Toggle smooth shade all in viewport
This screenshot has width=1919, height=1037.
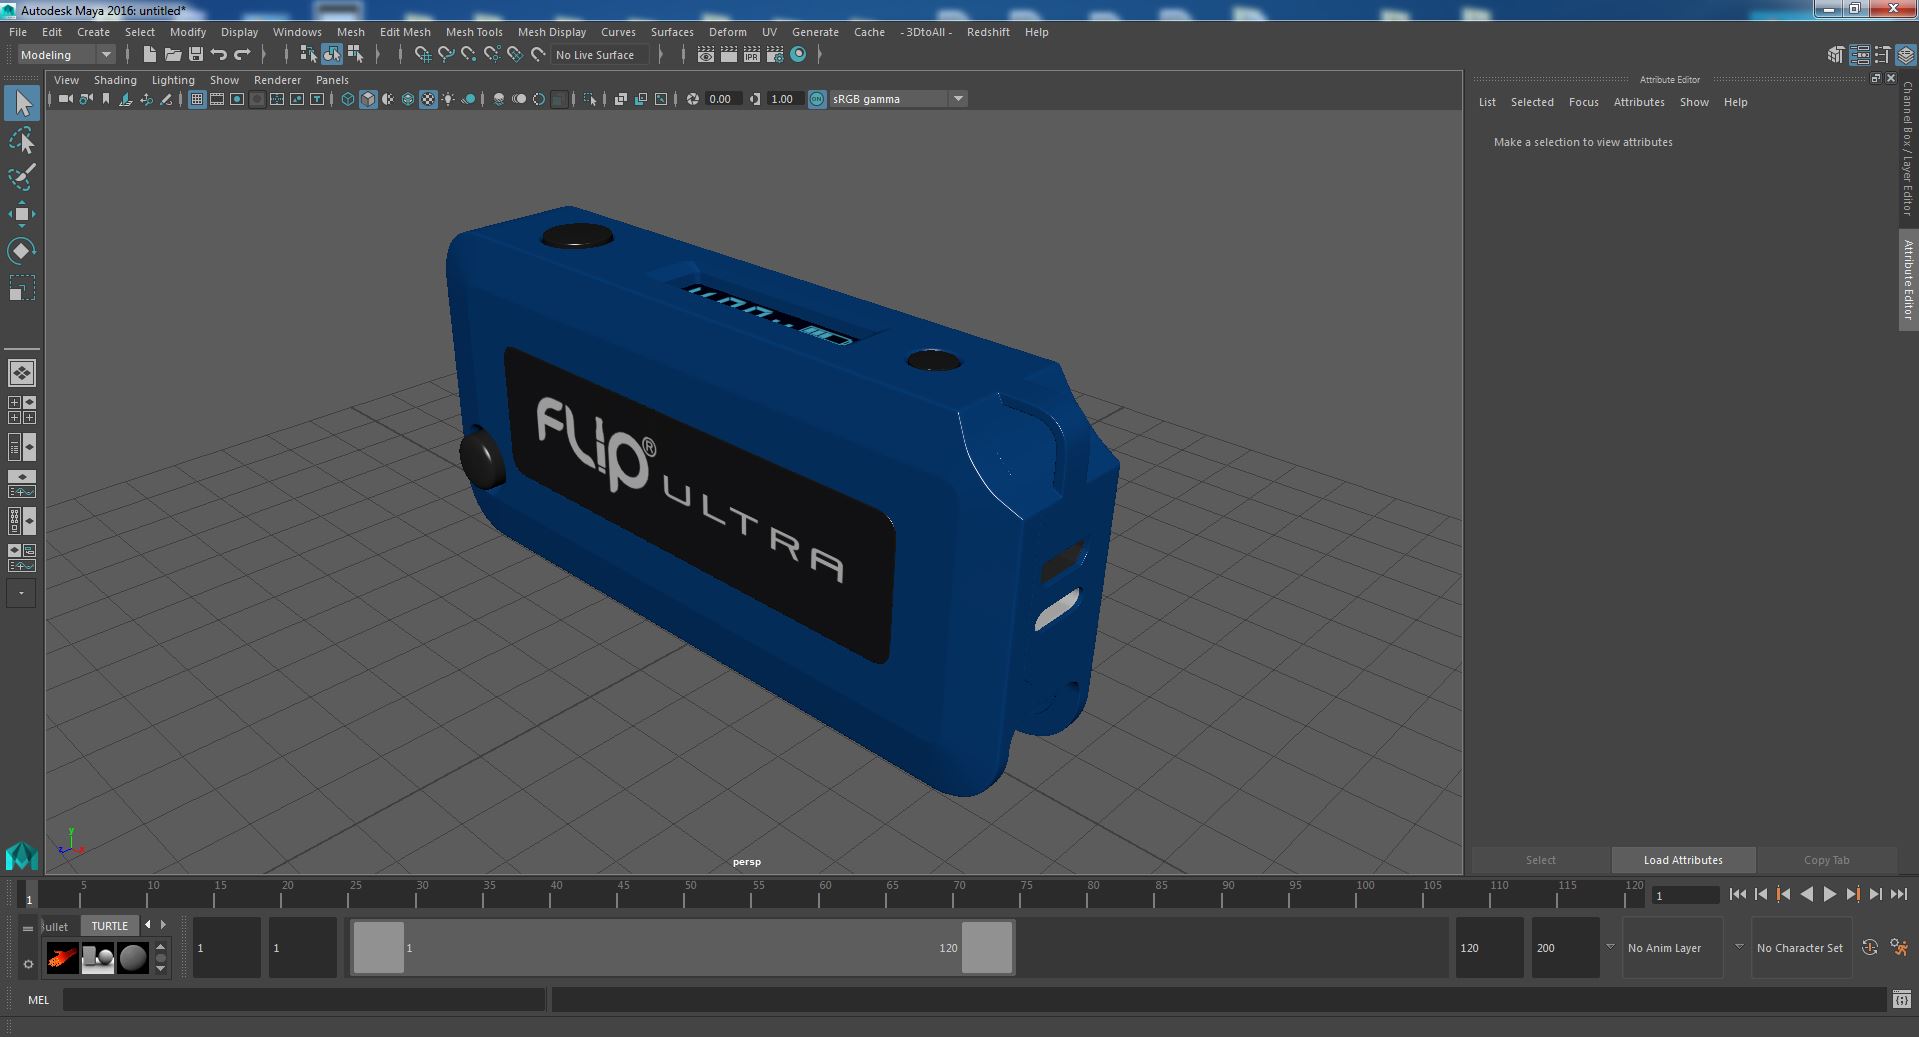coord(368,99)
